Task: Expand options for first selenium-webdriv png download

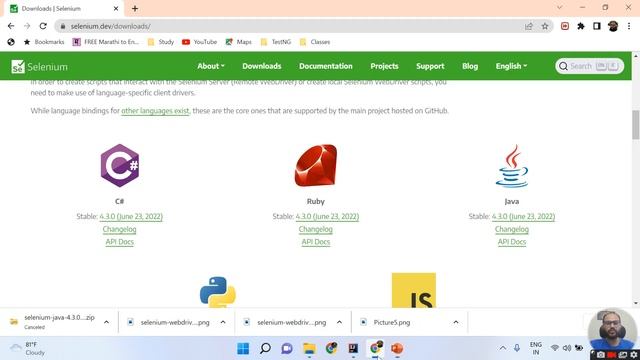Action: point(223,322)
